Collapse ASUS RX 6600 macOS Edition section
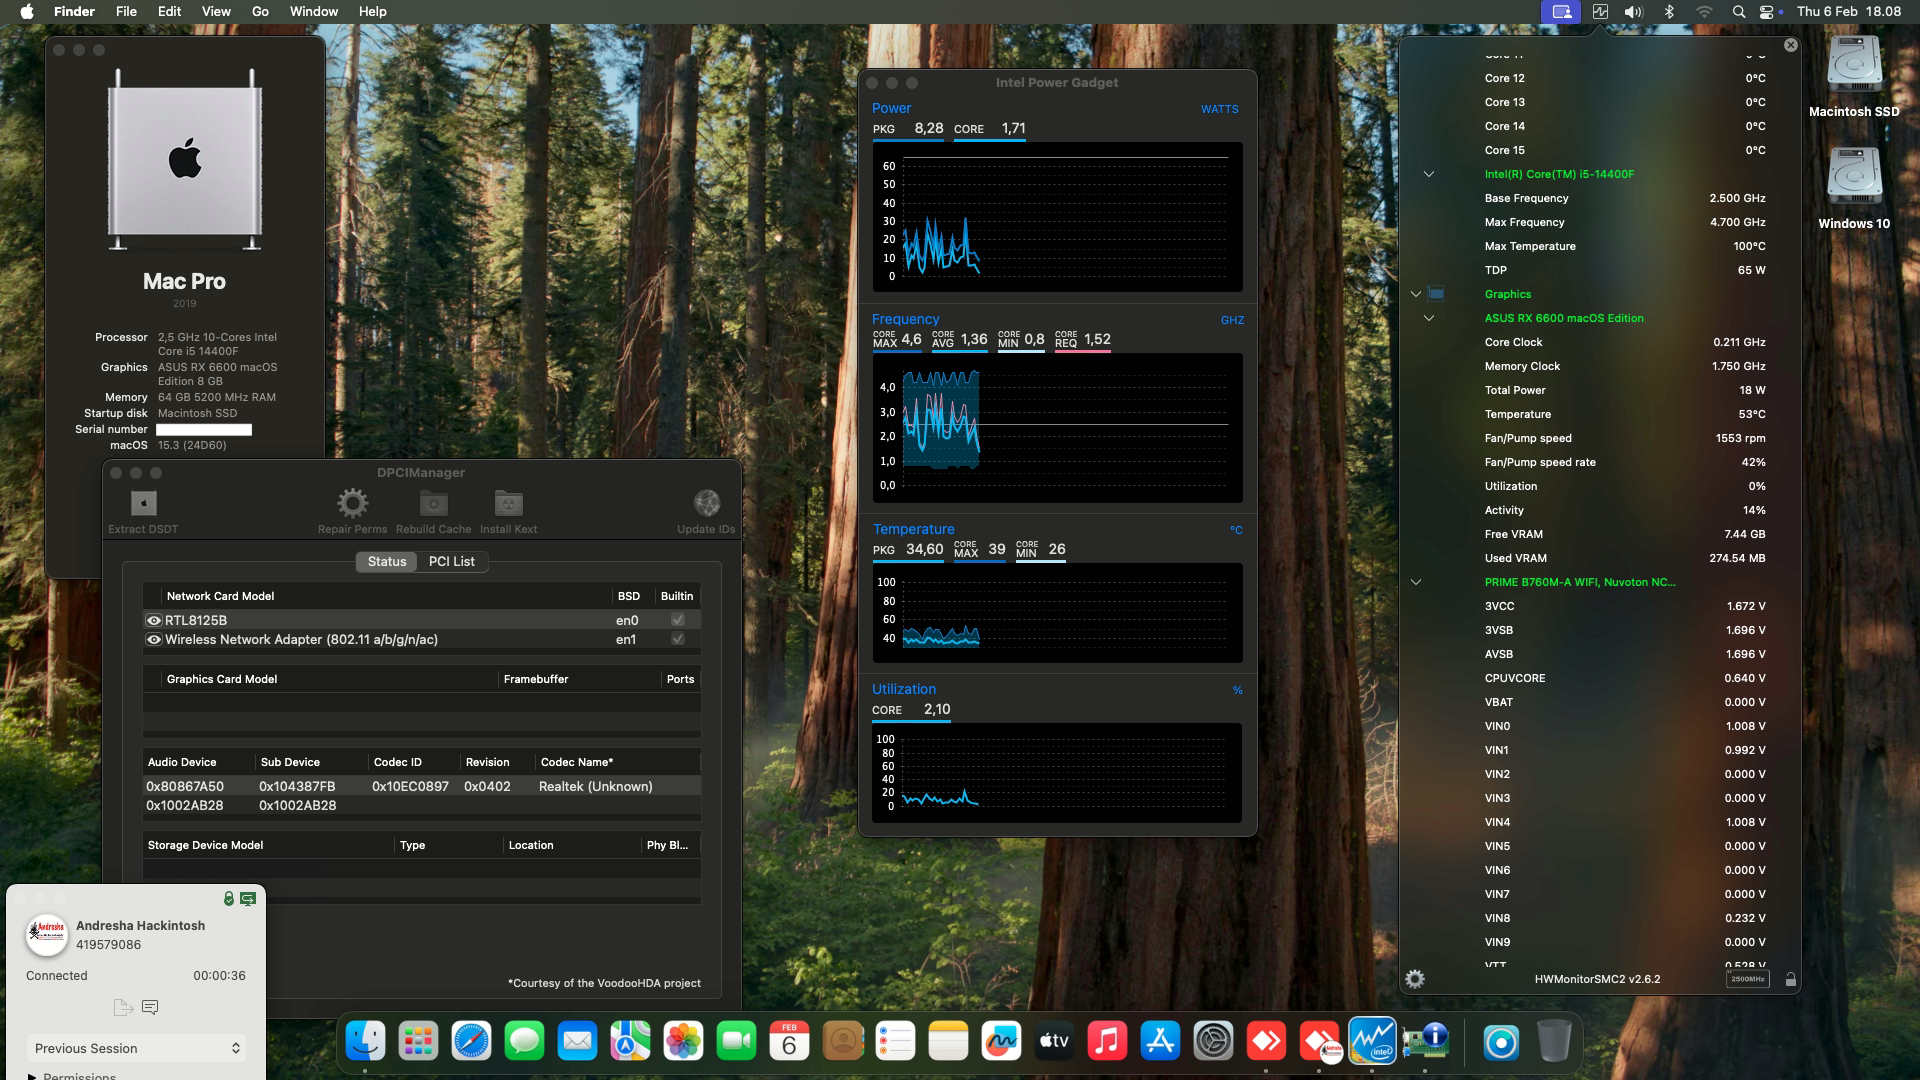 coord(1429,318)
